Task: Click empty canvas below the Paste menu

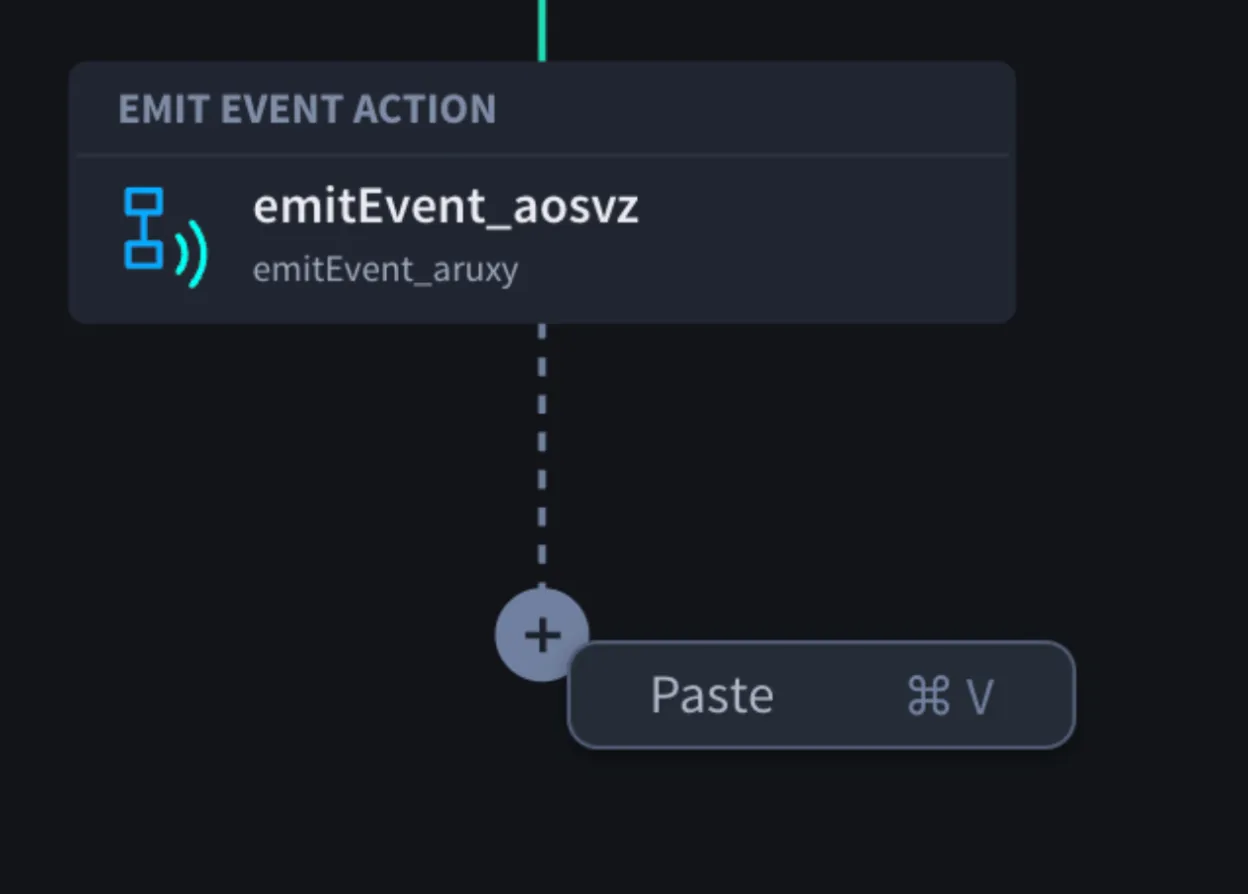Action: 821,820
